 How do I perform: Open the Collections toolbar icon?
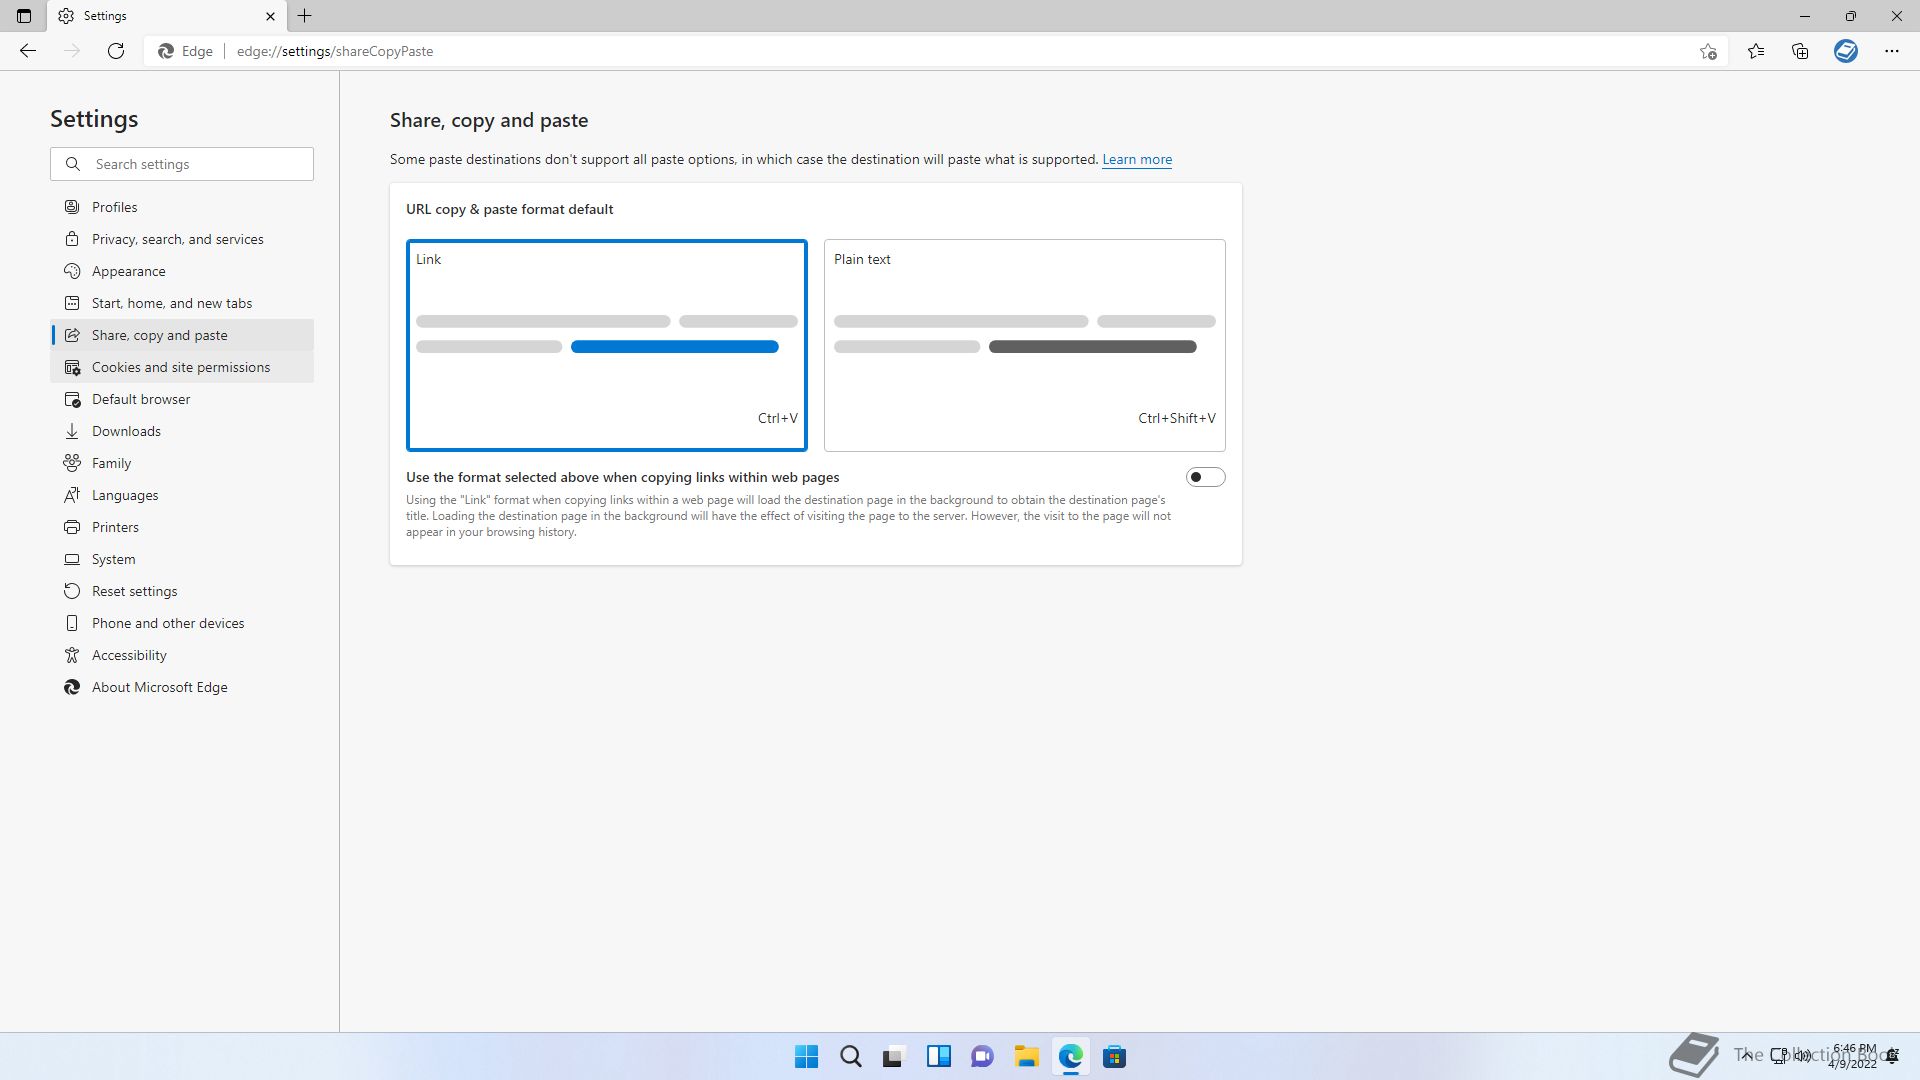coord(1800,51)
